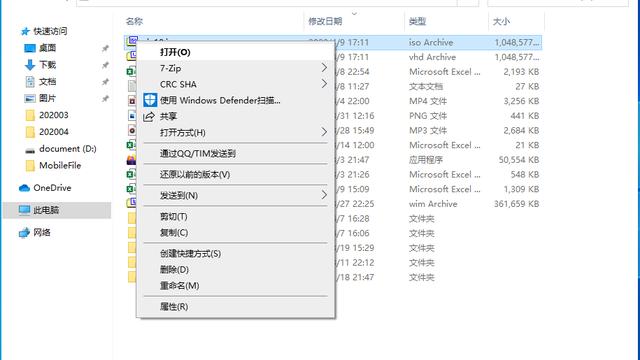The width and height of the screenshot is (640, 360).
Task: Open 发送到(N) submenu
Action: [236, 196]
